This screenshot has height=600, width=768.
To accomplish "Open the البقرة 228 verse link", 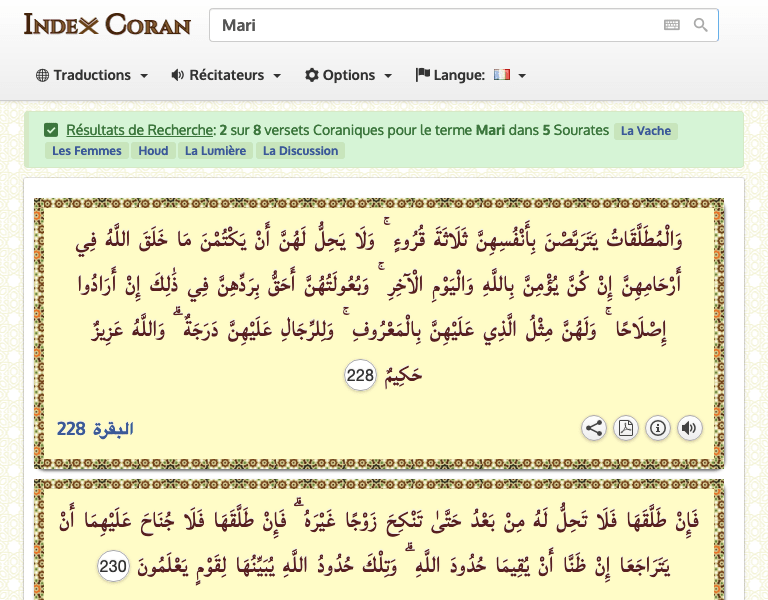I will tap(95, 429).
